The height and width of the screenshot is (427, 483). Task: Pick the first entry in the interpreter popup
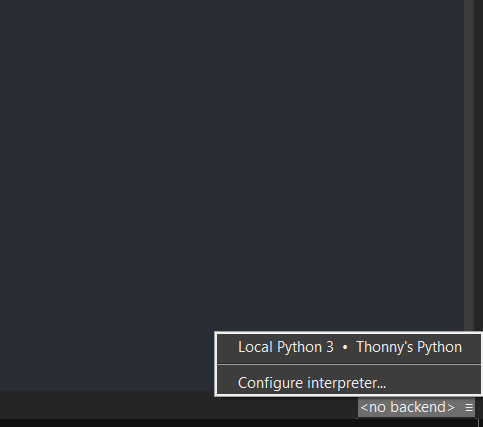coord(349,347)
